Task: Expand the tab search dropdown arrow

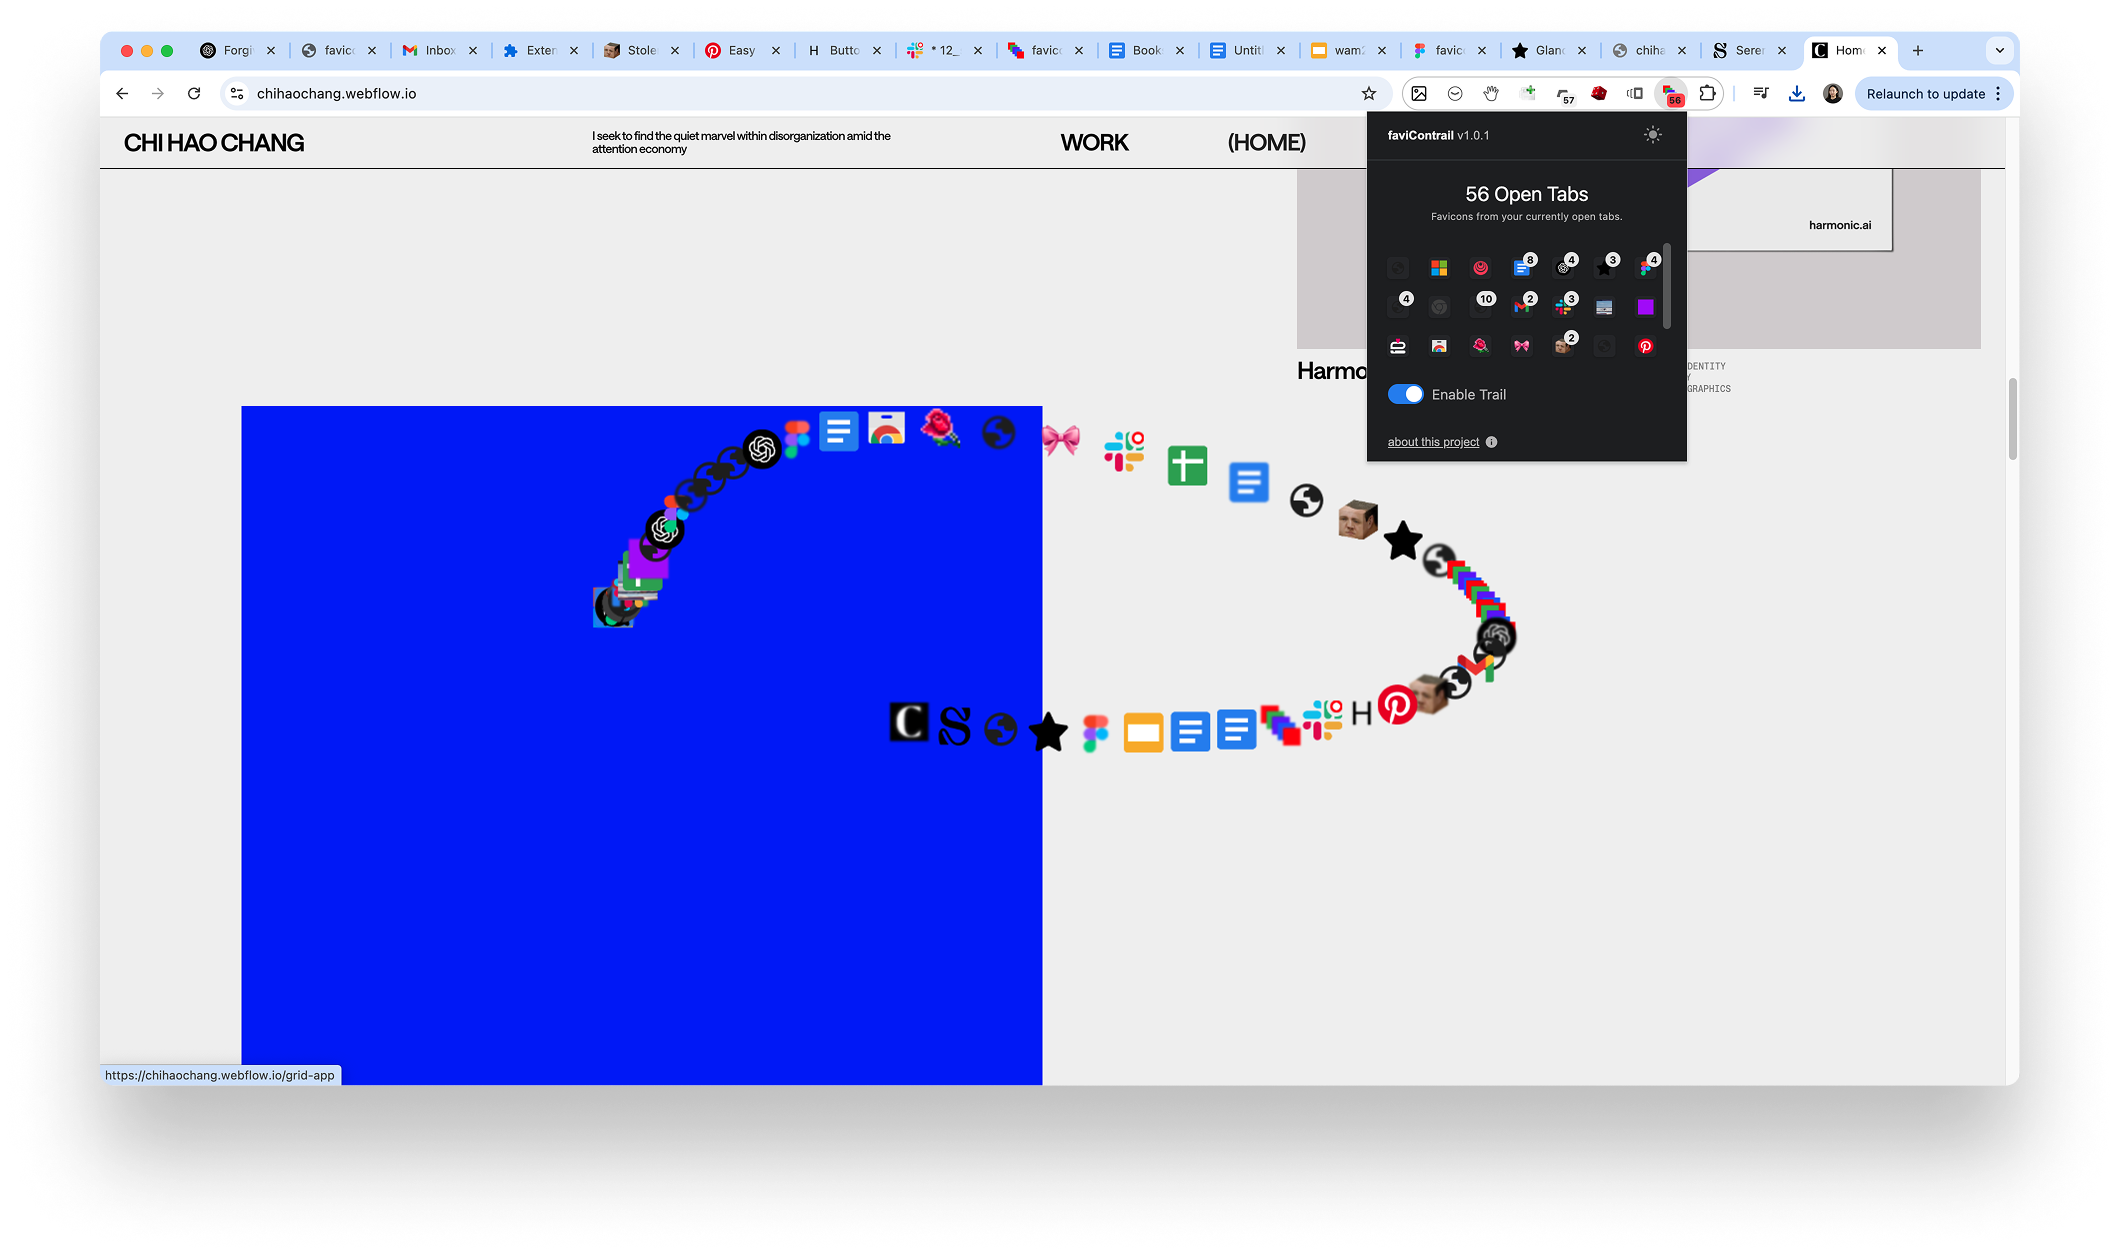Action: tap(1999, 50)
